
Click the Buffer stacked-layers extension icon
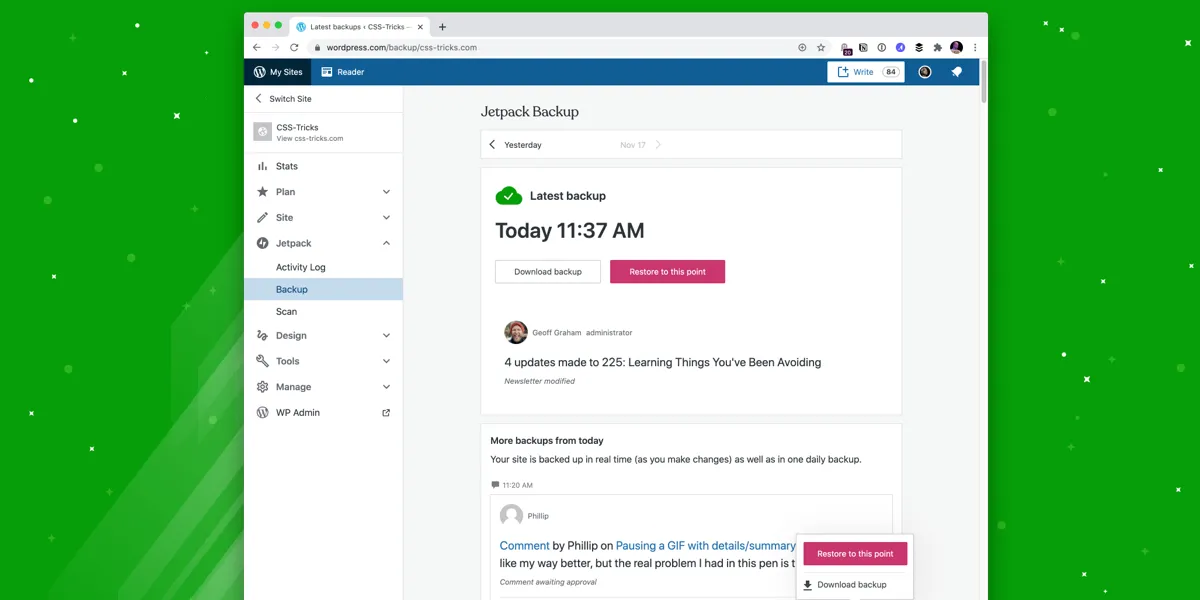click(x=919, y=47)
